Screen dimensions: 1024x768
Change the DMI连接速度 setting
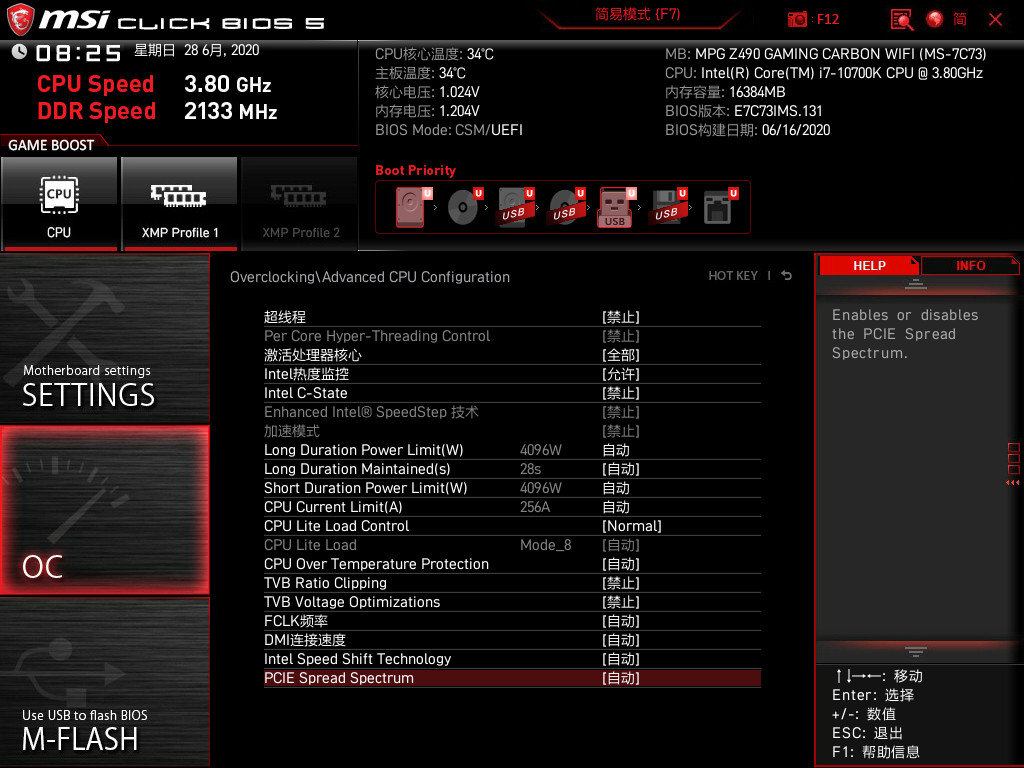click(x=512, y=640)
